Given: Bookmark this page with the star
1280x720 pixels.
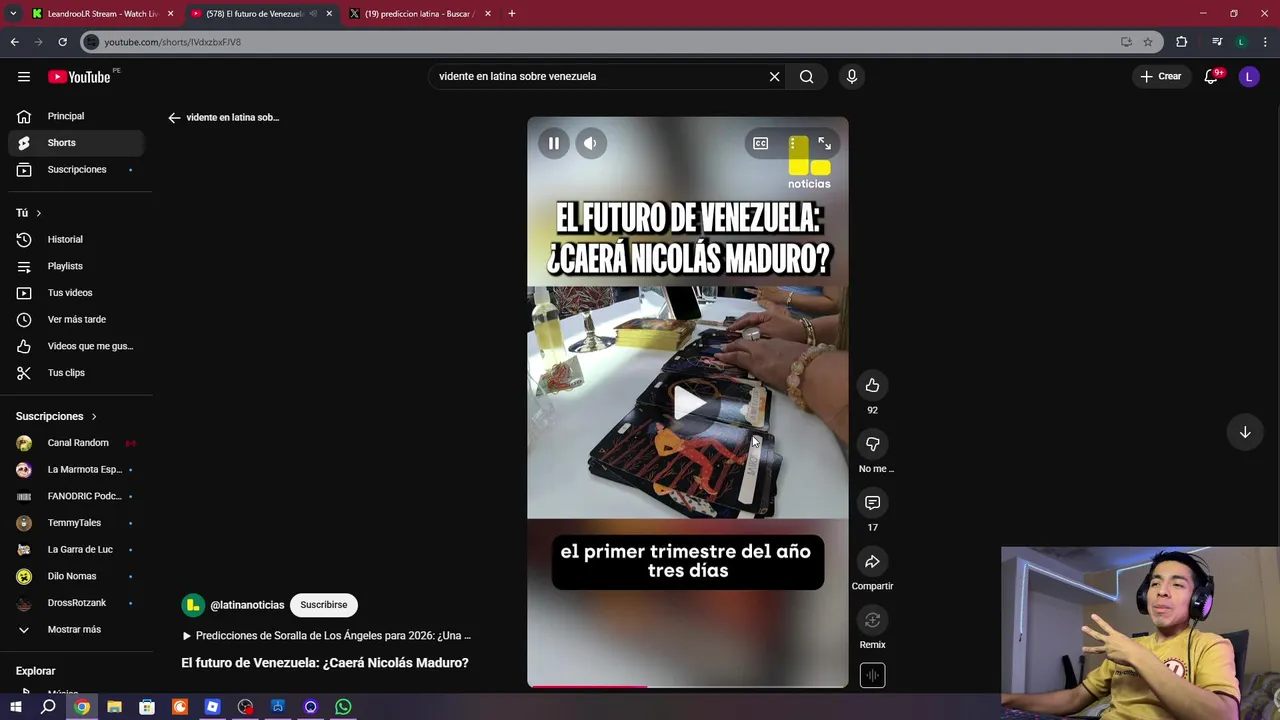Looking at the screenshot, I should [x=1148, y=42].
